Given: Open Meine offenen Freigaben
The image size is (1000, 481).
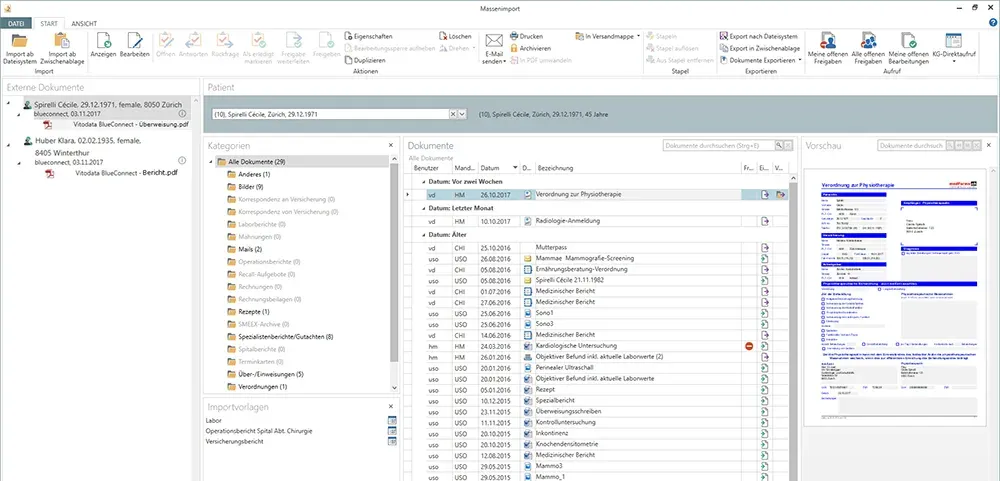Looking at the screenshot, I should [x=828, y=49].
